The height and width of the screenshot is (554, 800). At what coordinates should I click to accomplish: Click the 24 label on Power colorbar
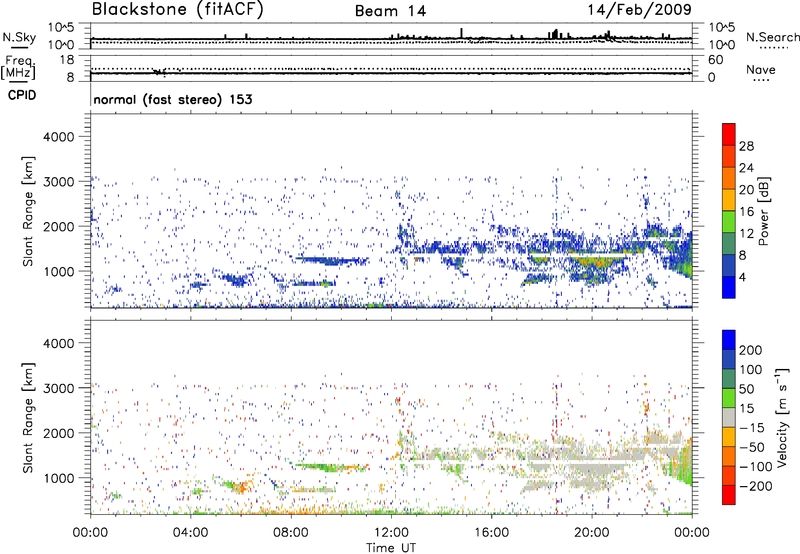click(x=746, y=168)
